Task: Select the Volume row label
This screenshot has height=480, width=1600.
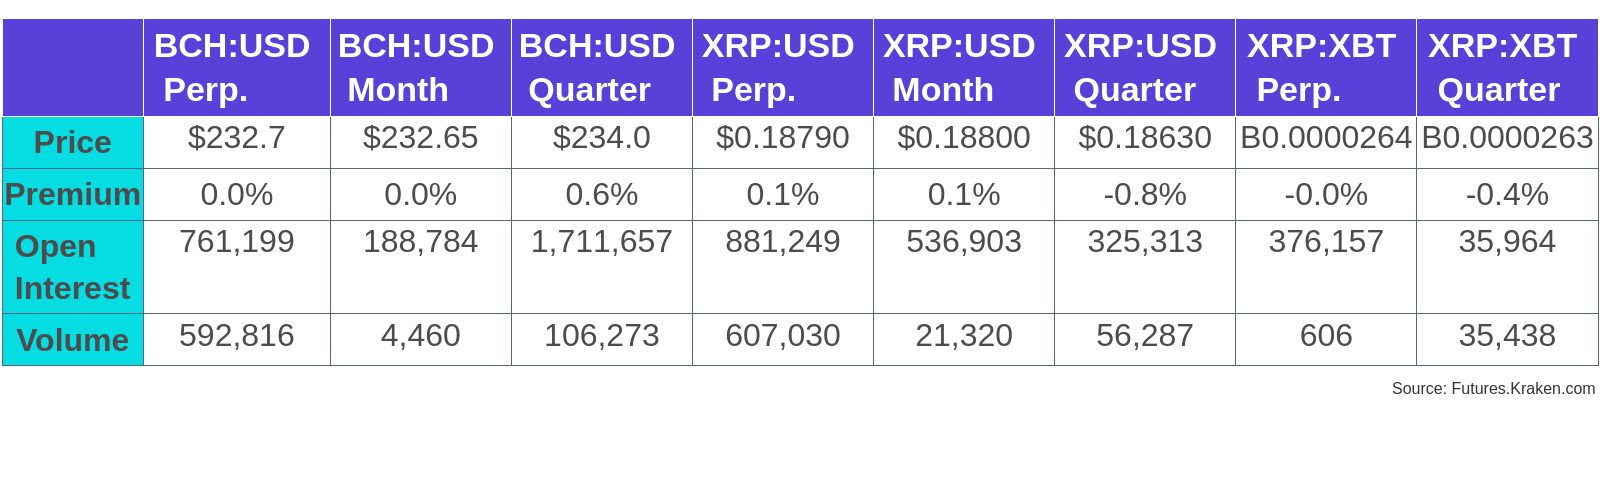Action: [x=73, y=340]
